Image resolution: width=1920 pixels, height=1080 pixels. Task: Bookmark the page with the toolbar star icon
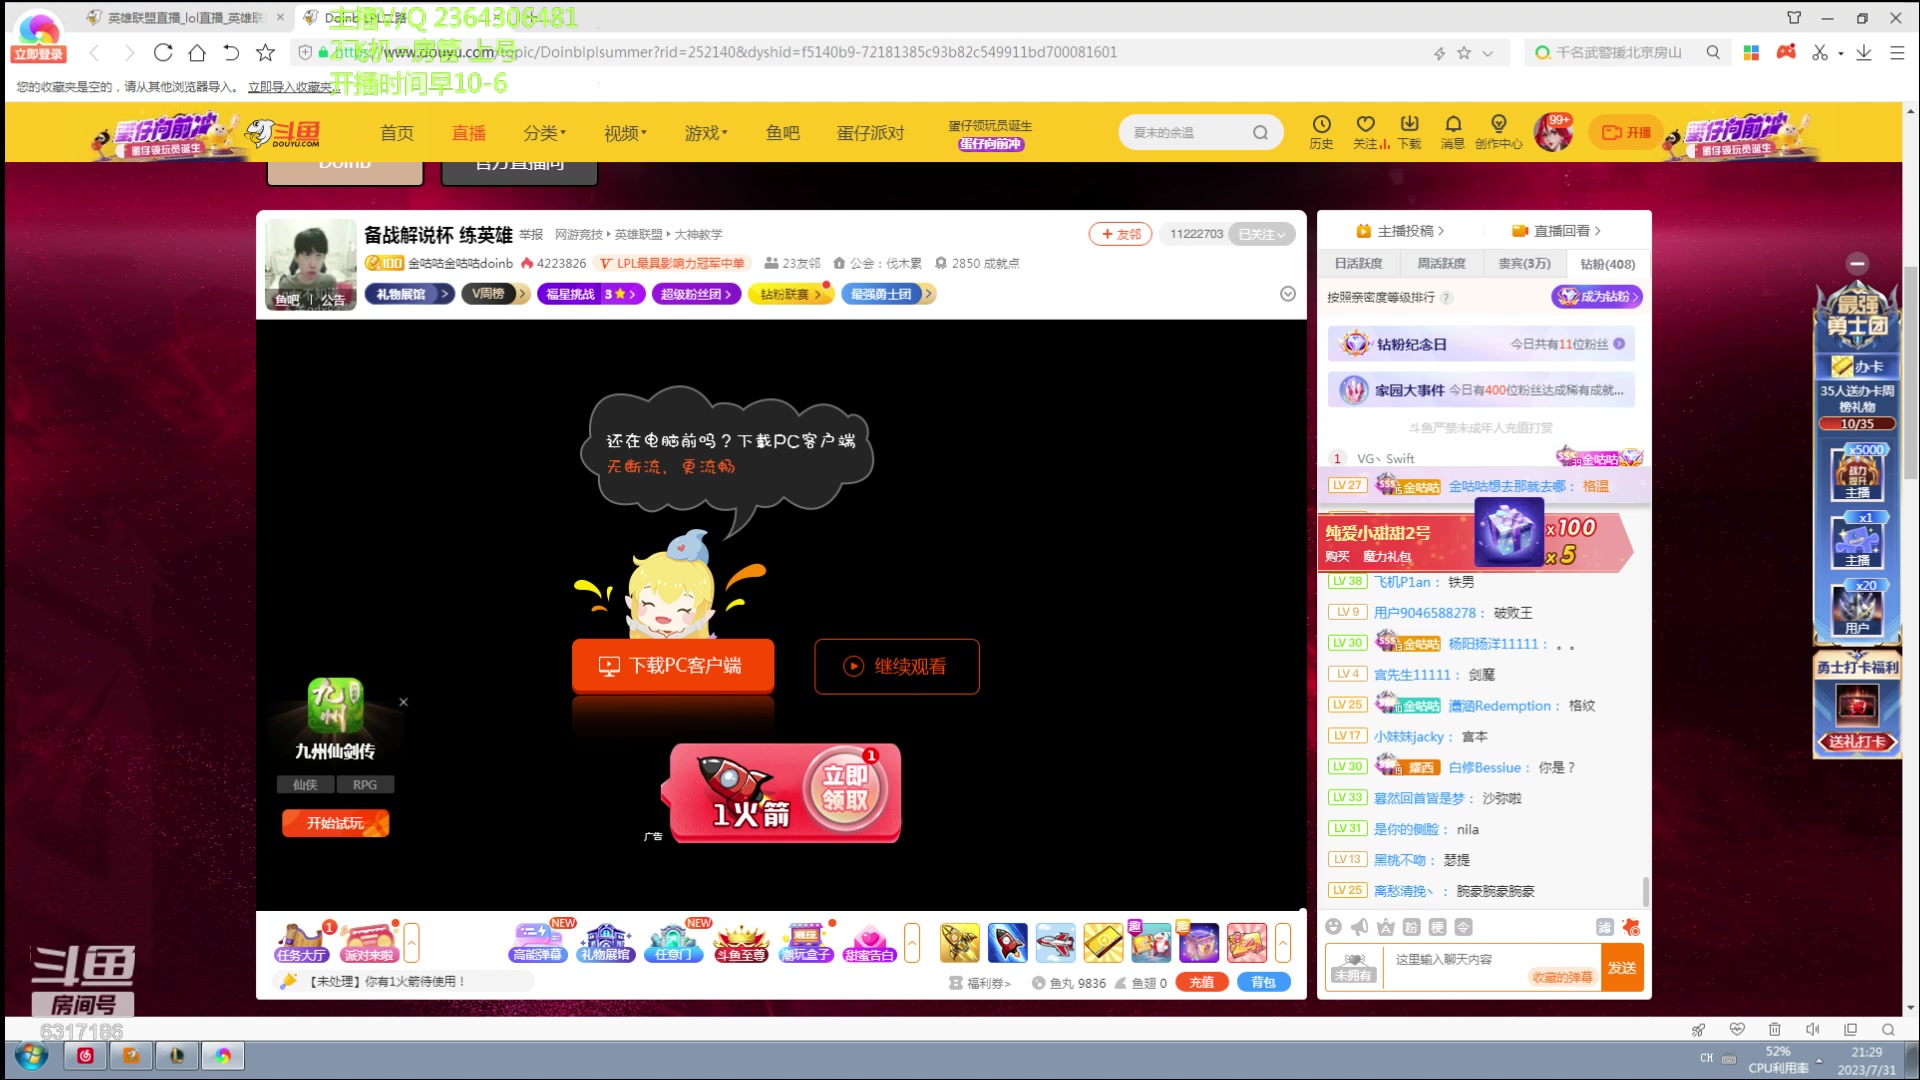tap(265, 52)
